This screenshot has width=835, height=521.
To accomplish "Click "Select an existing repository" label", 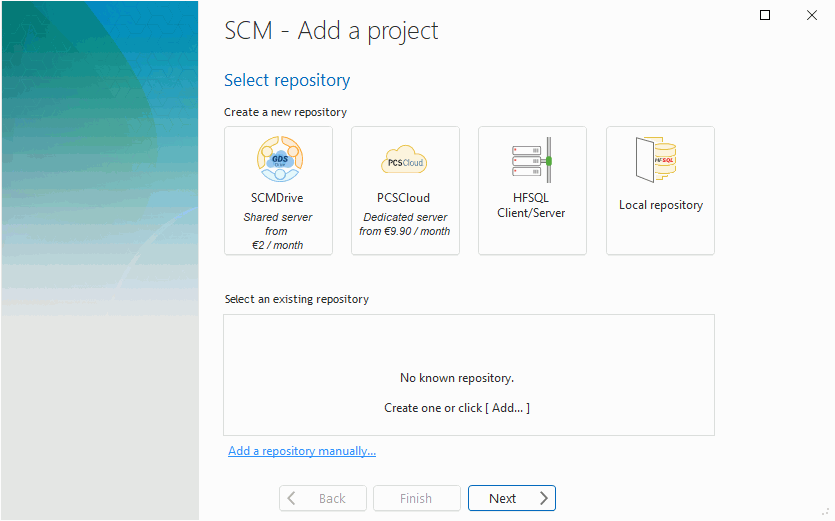I will coord(297,299).
